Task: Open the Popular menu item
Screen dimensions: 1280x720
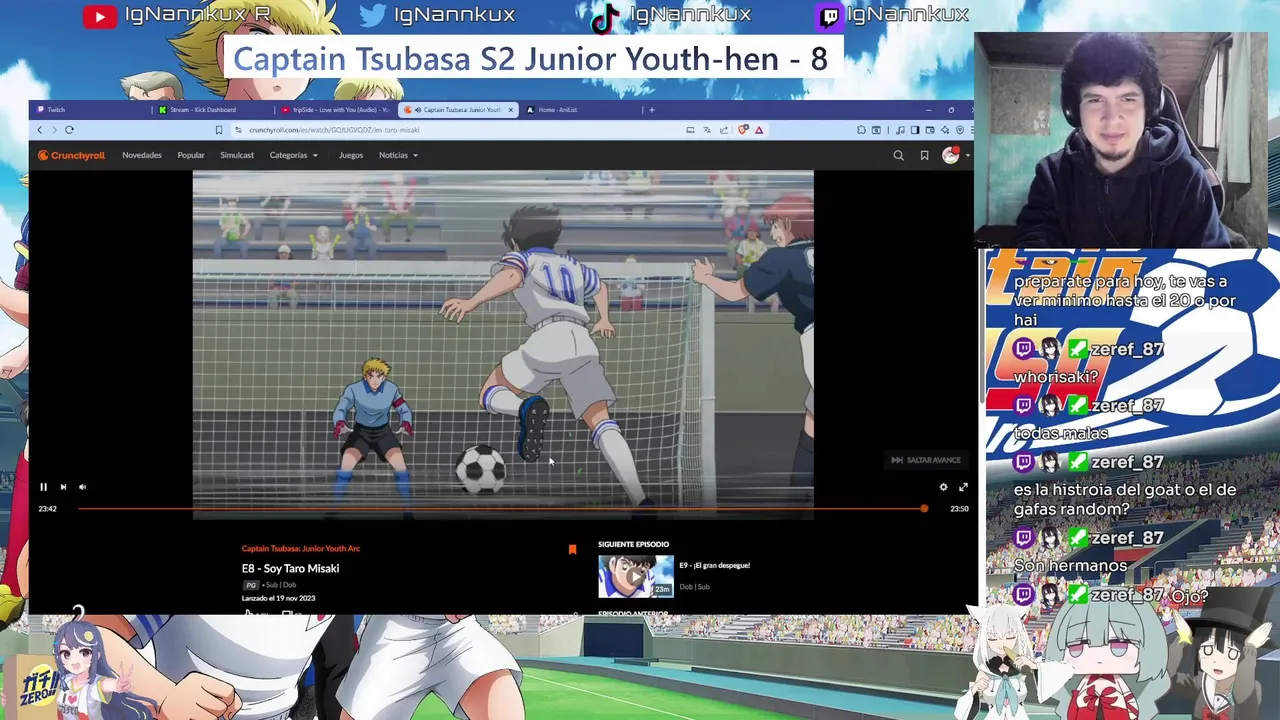Action: (x=191, y=155)
